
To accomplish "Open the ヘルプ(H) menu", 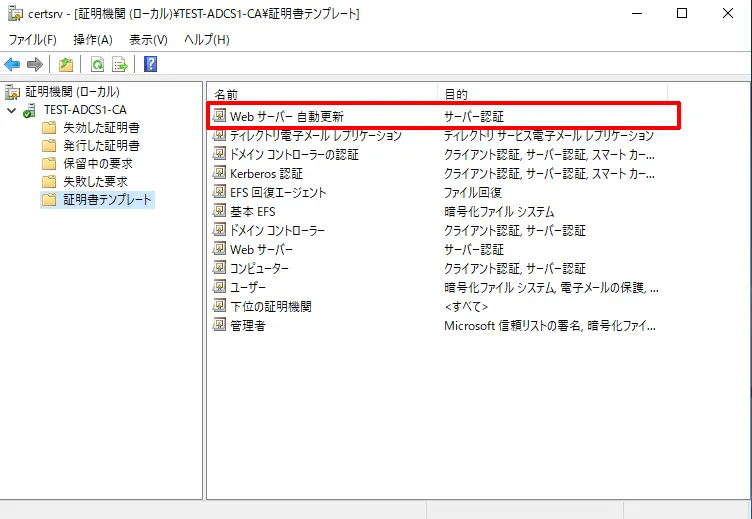I will (207, 40).
